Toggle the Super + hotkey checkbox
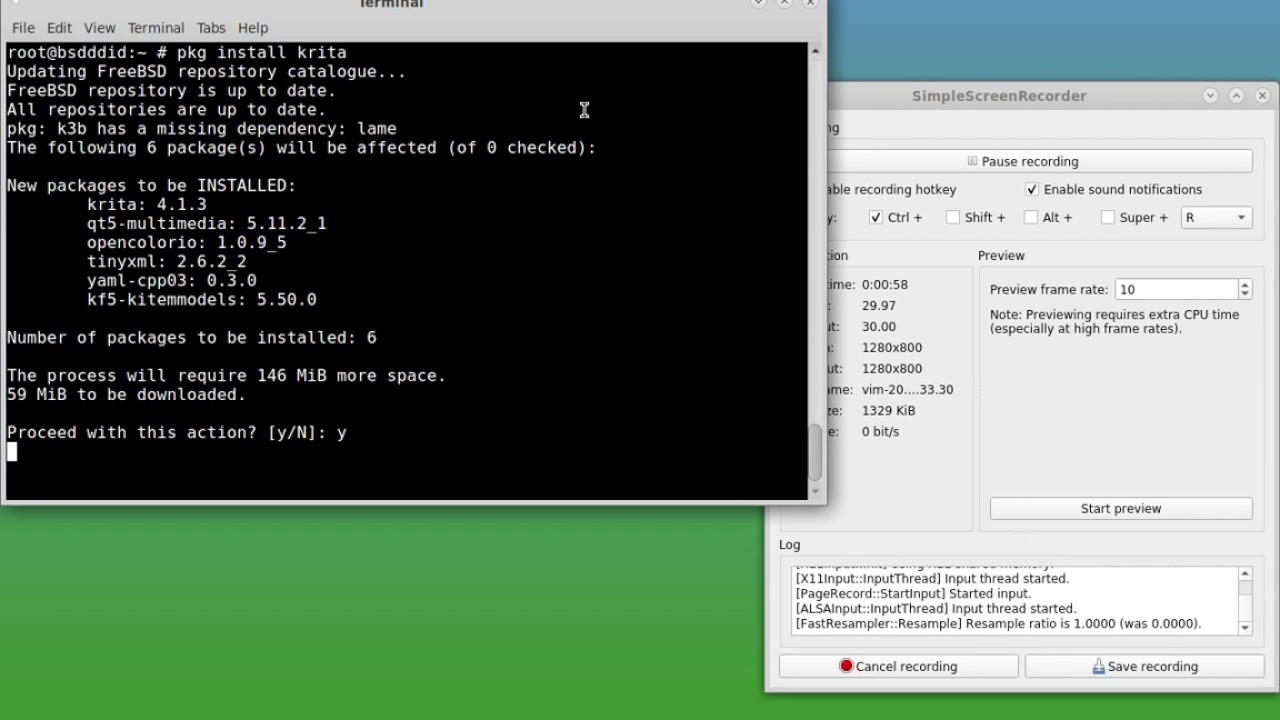1280x720 pixels. pyautogui.click(x=1108, y=217)
